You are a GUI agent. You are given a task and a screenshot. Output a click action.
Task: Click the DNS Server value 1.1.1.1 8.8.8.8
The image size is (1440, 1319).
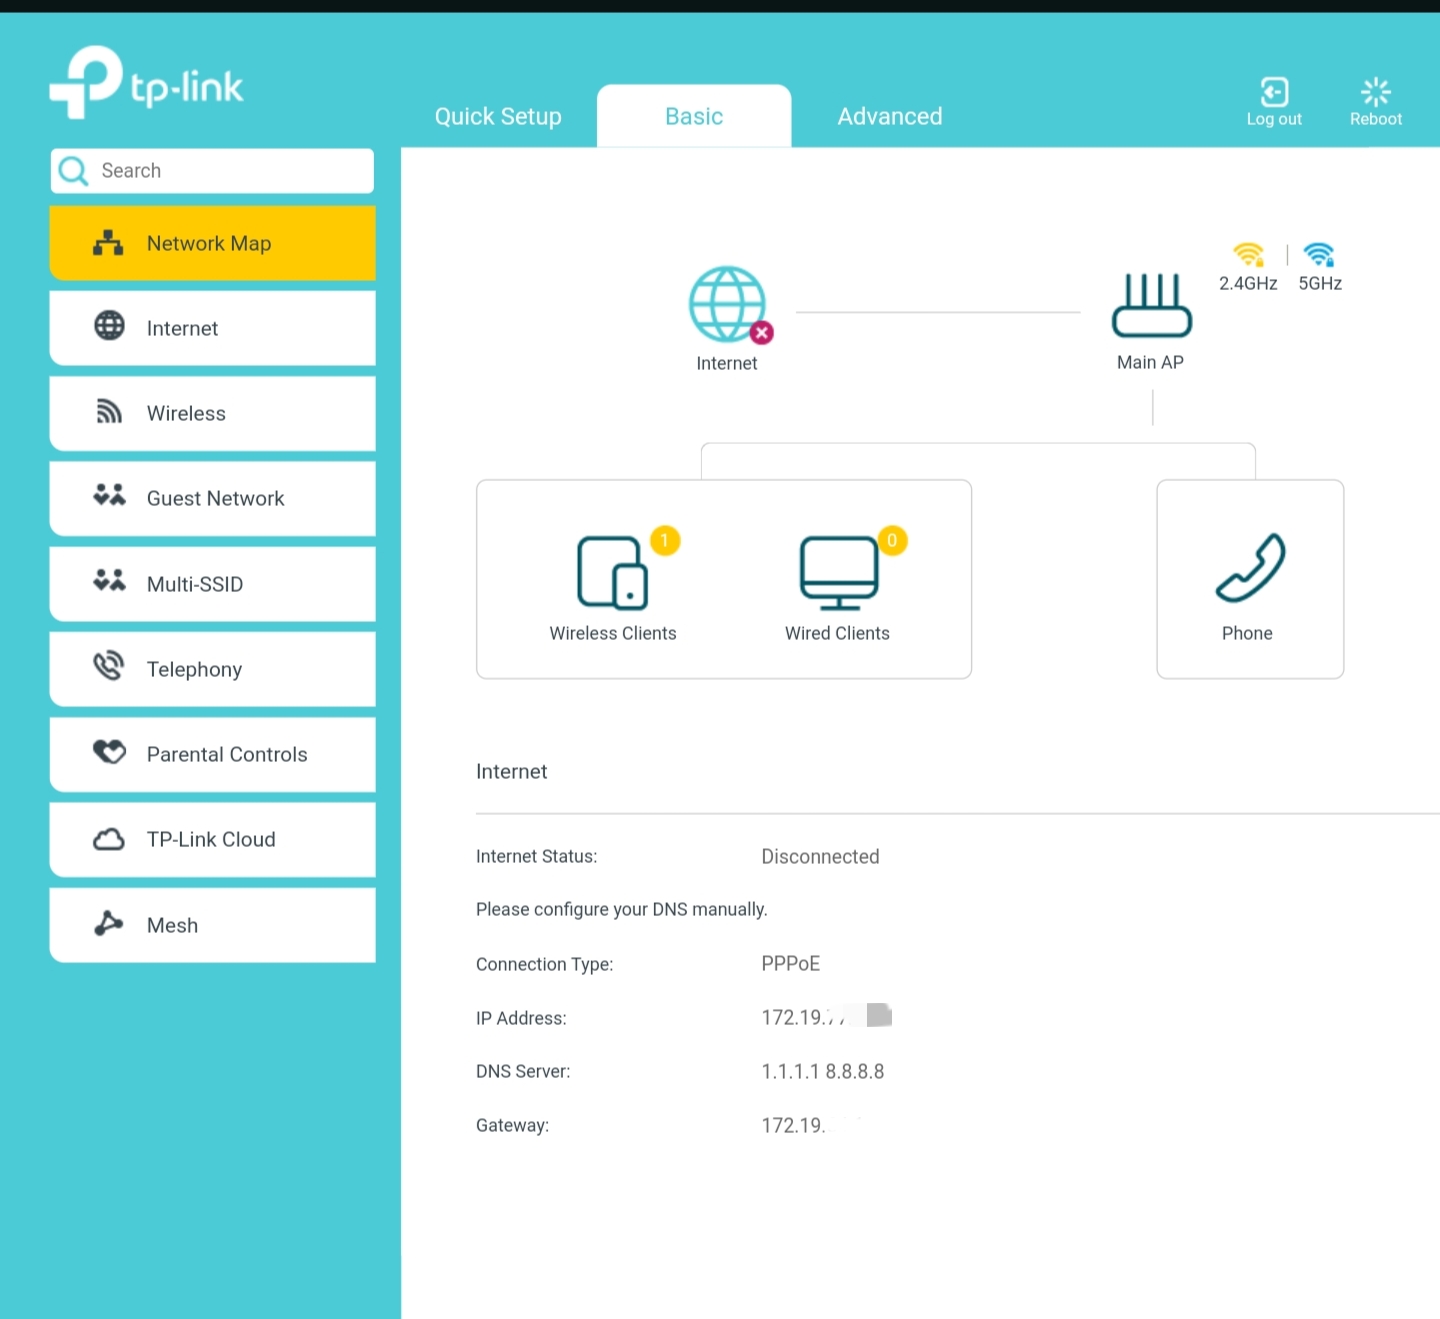click(x=822, y=1072)
